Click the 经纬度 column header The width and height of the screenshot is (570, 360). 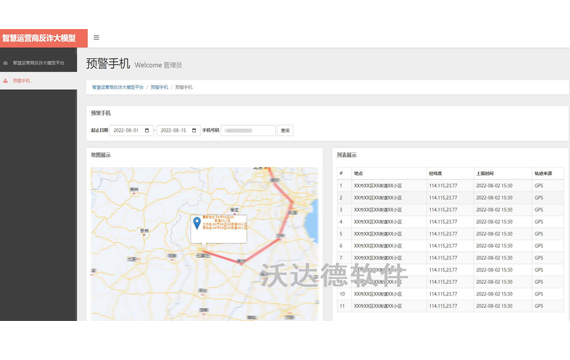pos(450,173)
